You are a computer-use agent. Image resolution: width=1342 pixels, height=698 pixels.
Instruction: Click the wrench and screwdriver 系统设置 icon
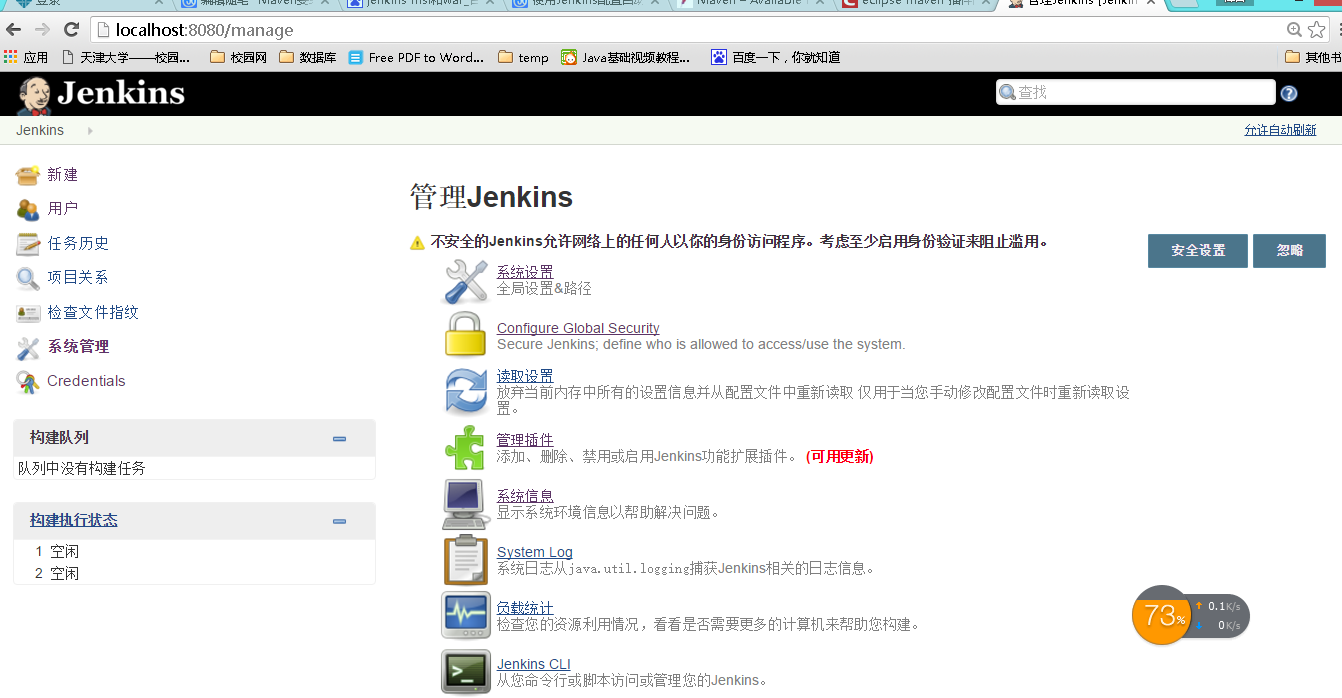point(466,281)
